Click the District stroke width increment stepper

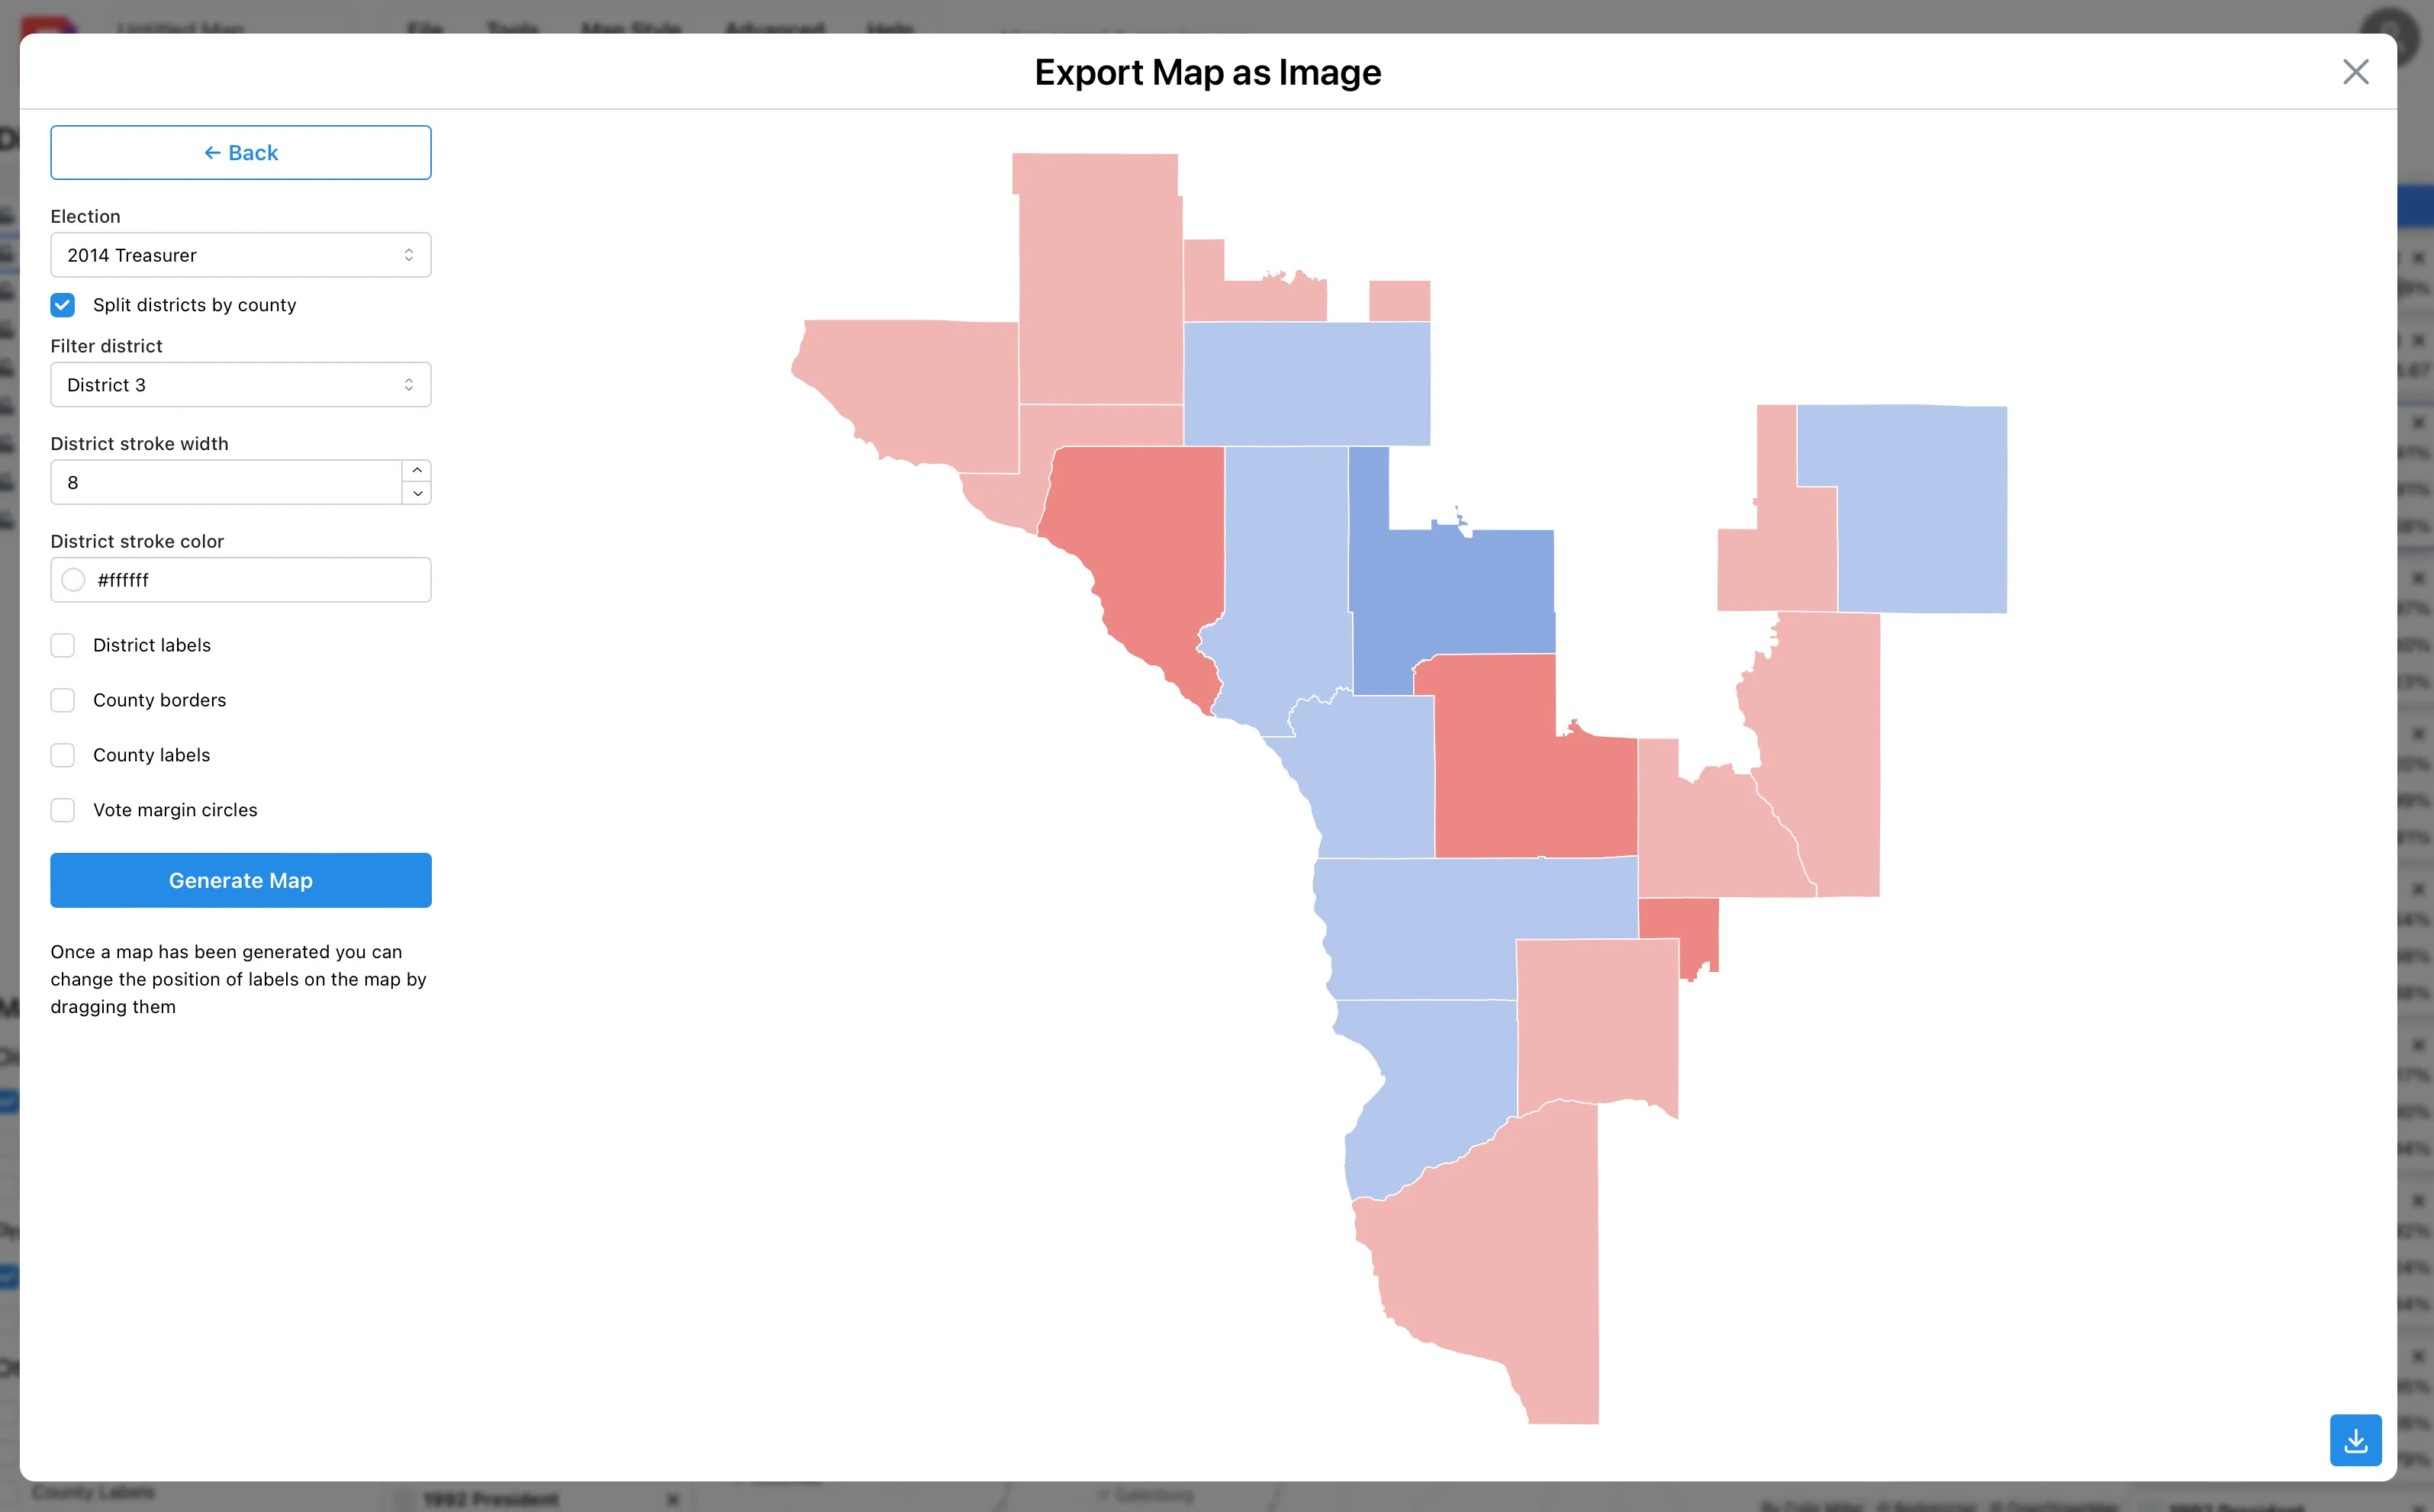(x=417, y=471)
